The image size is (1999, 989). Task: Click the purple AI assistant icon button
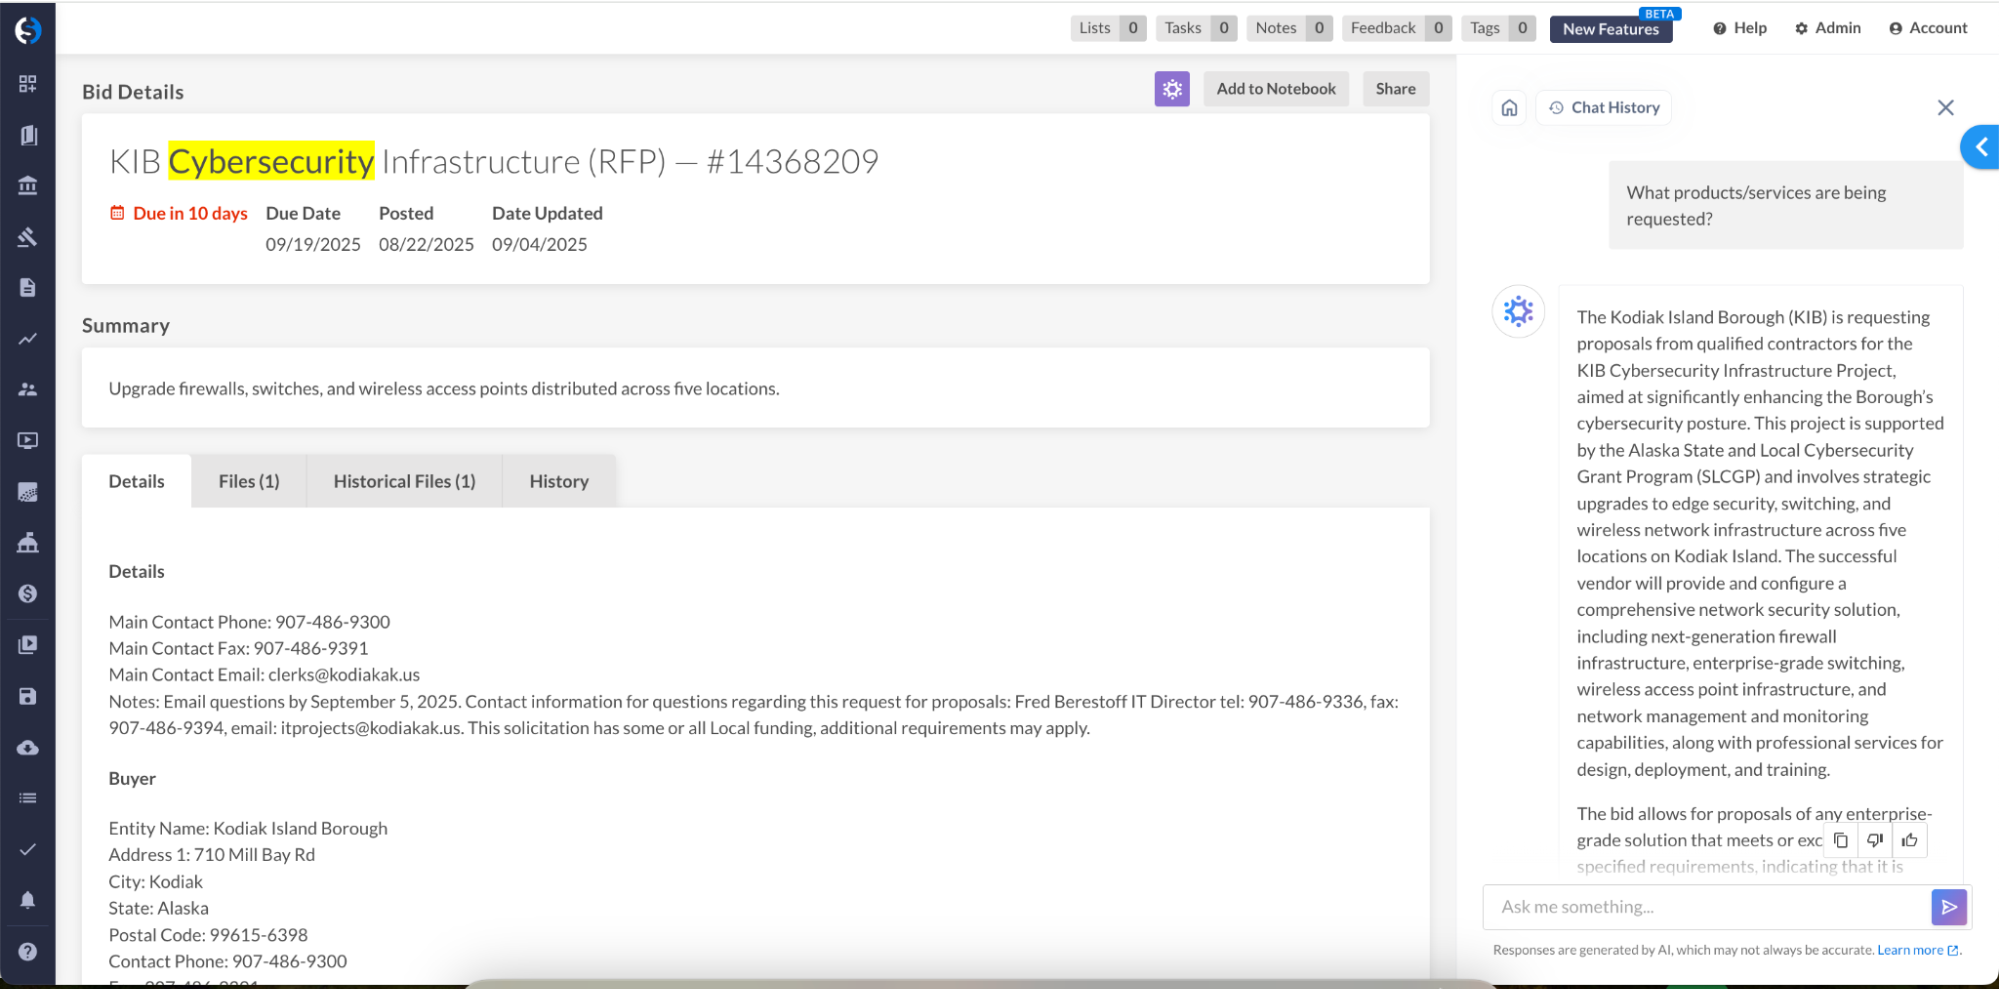coord(1171,89)
